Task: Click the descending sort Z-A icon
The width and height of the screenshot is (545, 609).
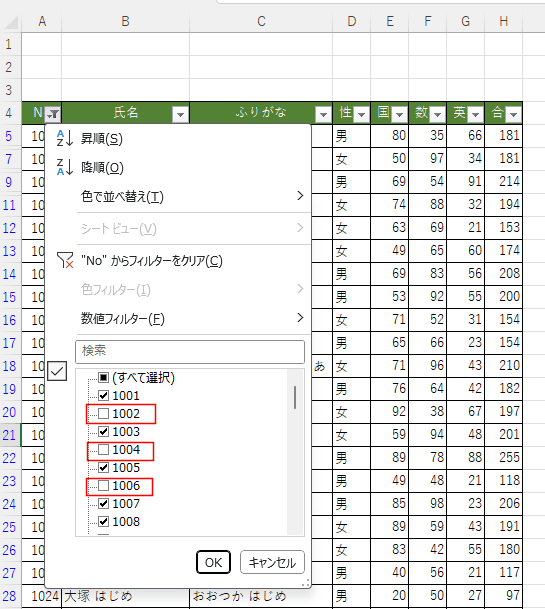Action: (65, 167)
